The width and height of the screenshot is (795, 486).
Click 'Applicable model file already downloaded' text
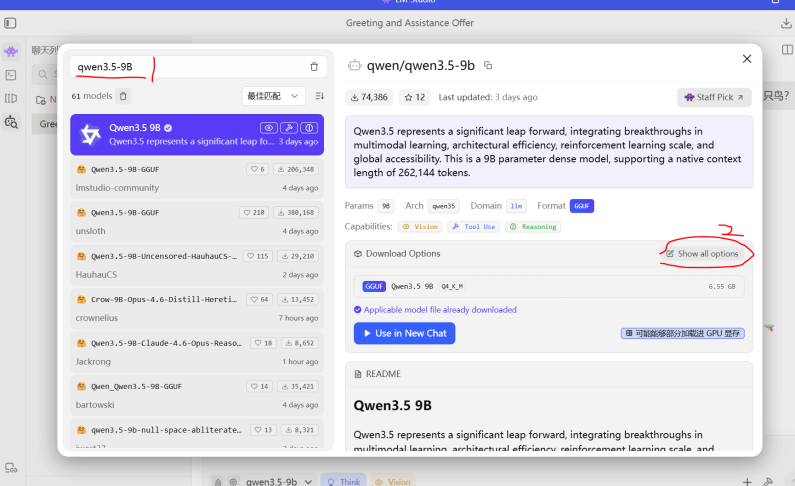tap(440, 310)
